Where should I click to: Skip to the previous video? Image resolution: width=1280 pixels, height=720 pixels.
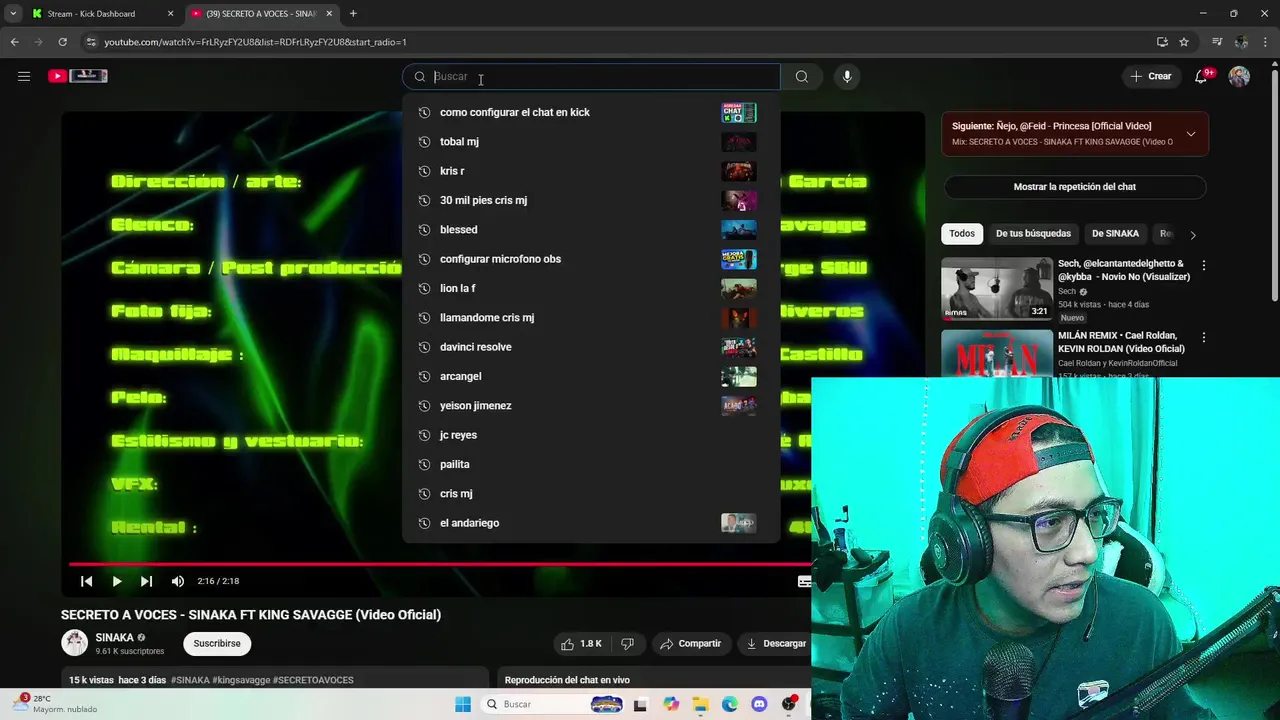tap(87, 581)
